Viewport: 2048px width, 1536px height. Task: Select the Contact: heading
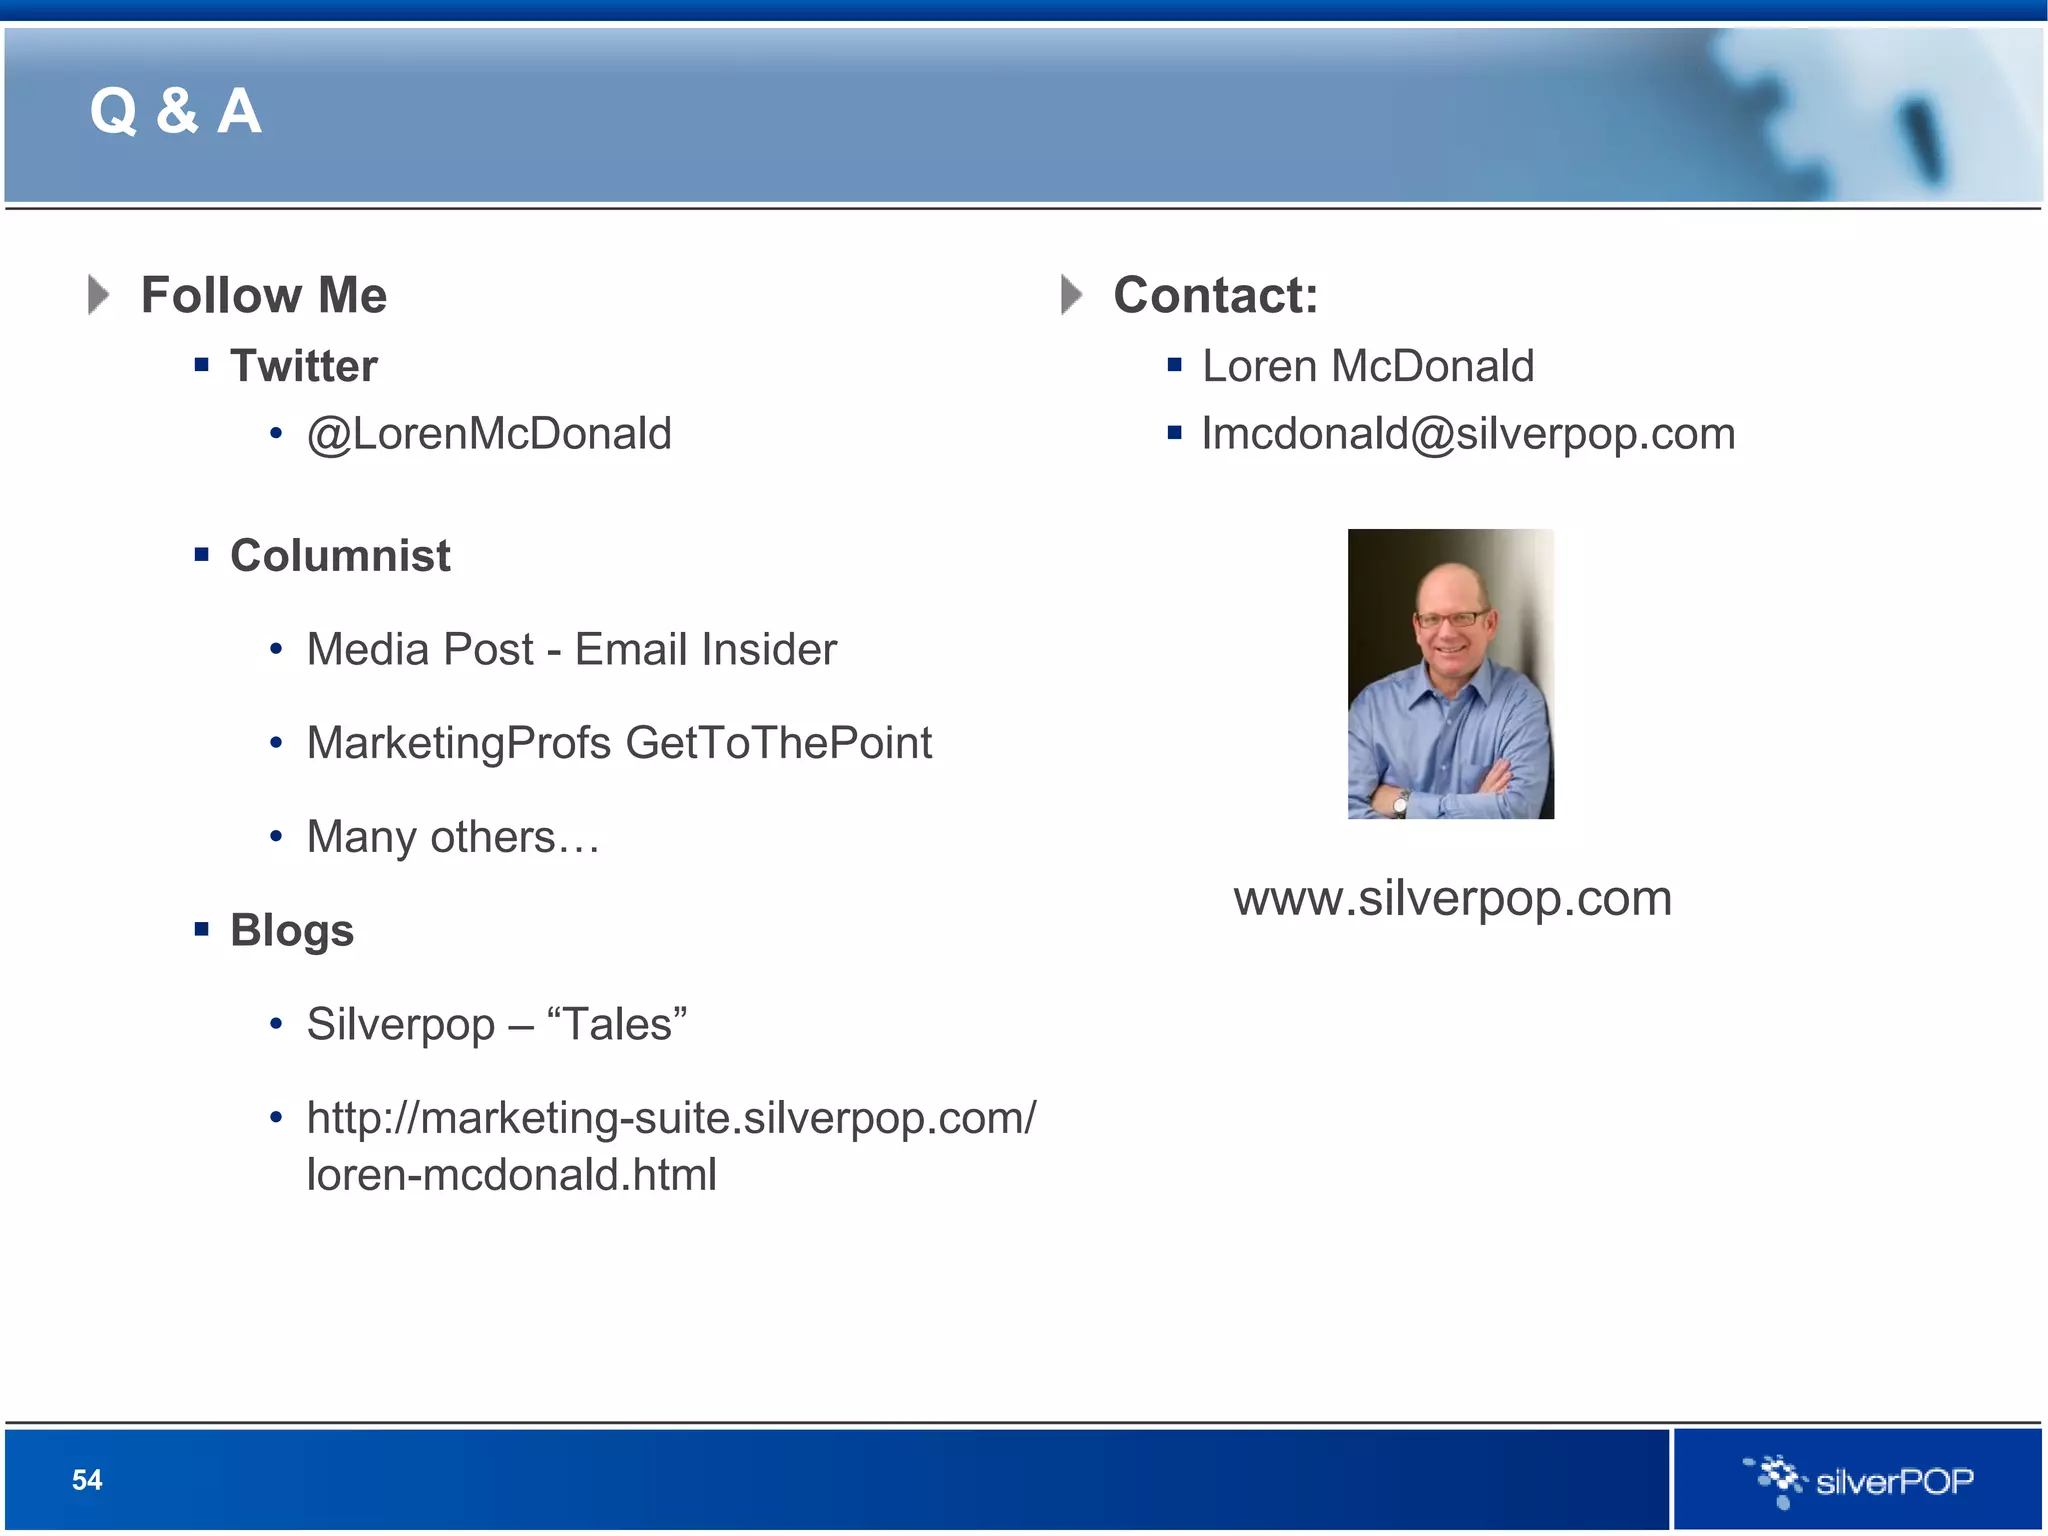[x=1216, y=295]
